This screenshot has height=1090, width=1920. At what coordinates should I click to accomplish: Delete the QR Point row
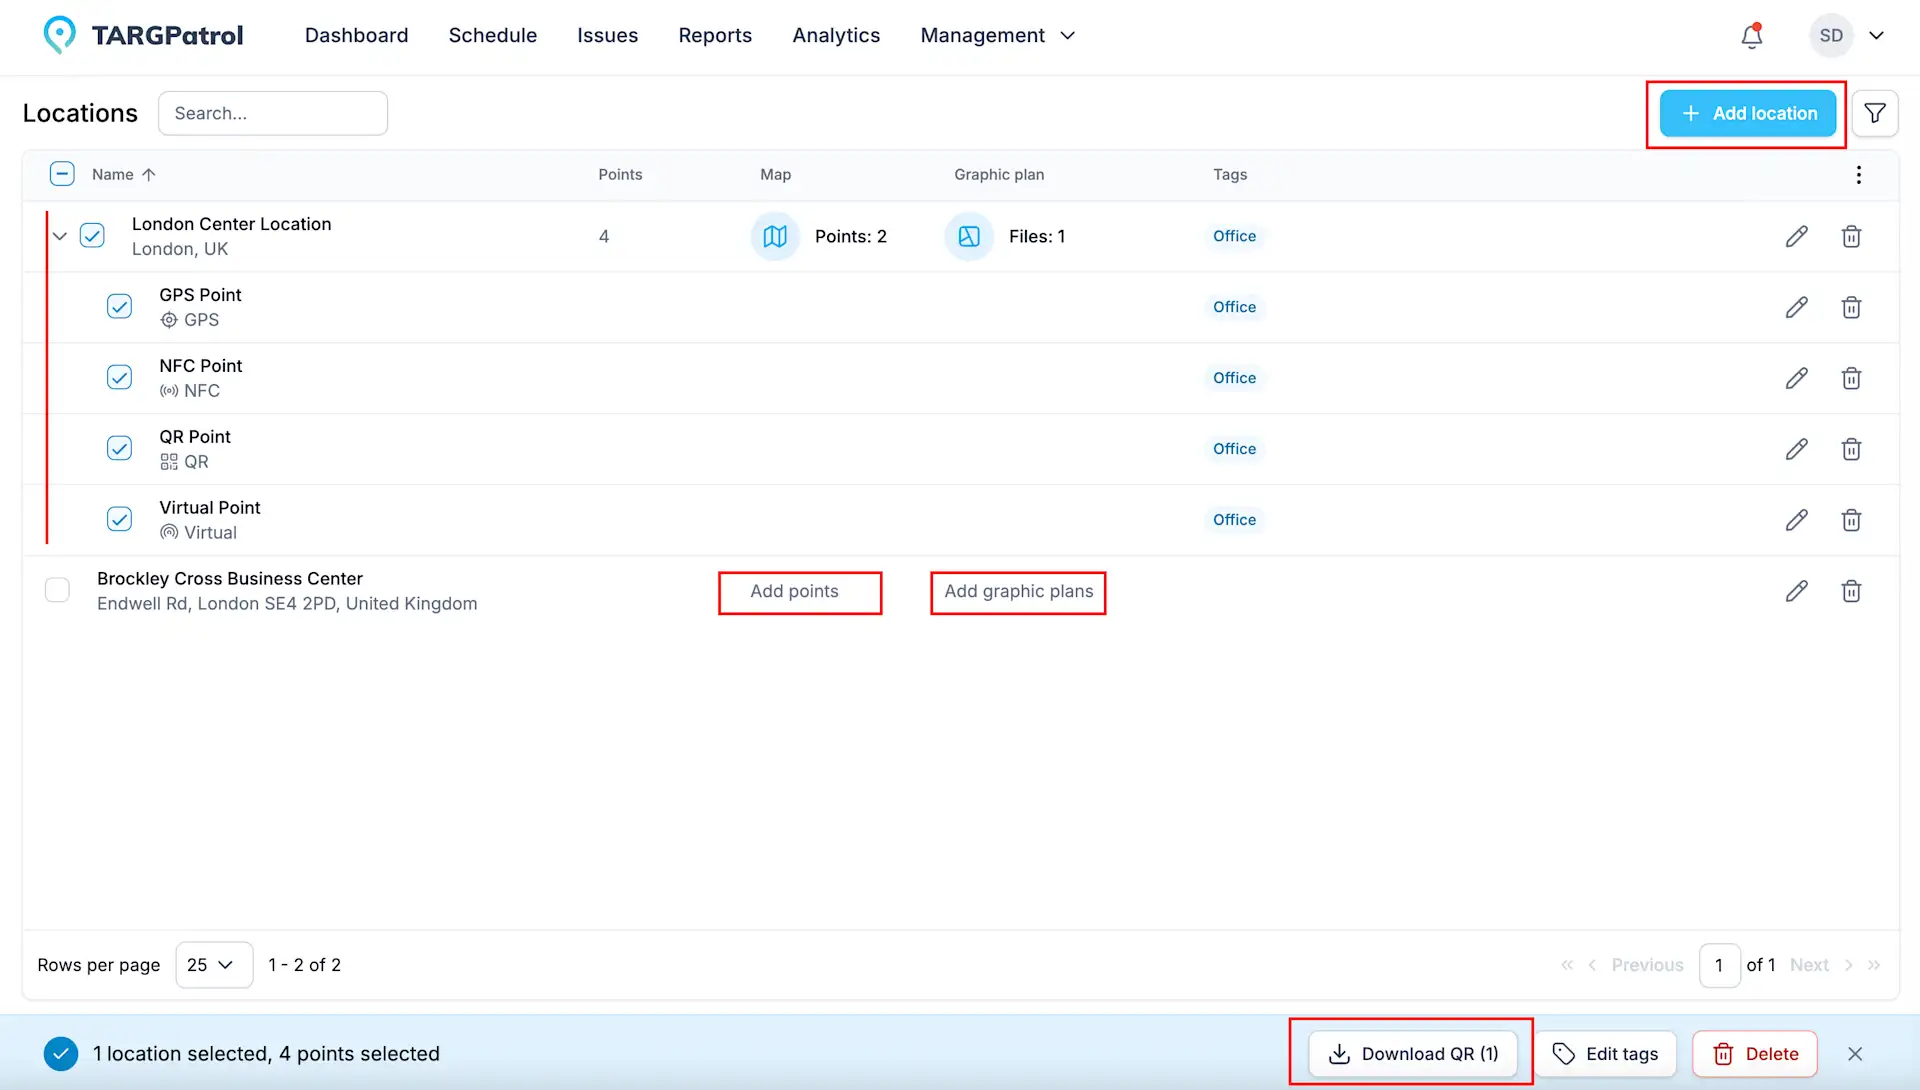(1851, 449)
